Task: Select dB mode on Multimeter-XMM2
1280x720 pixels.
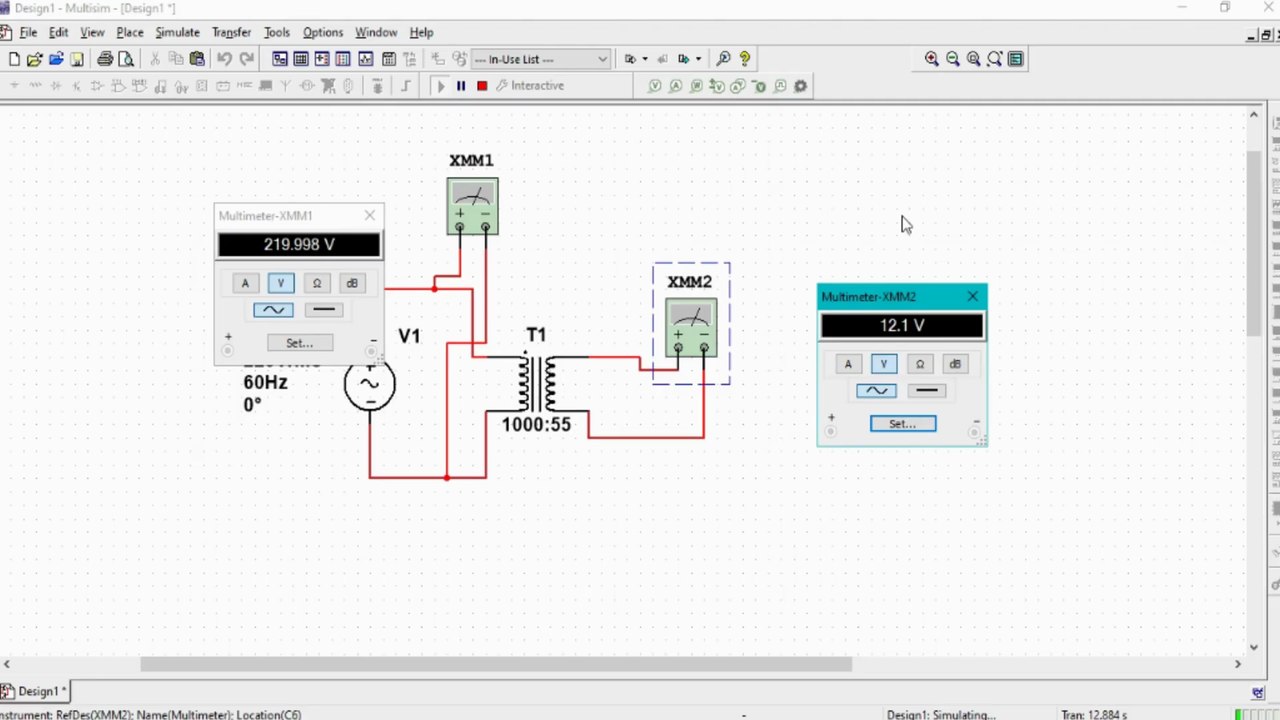Action: point(955,364)
